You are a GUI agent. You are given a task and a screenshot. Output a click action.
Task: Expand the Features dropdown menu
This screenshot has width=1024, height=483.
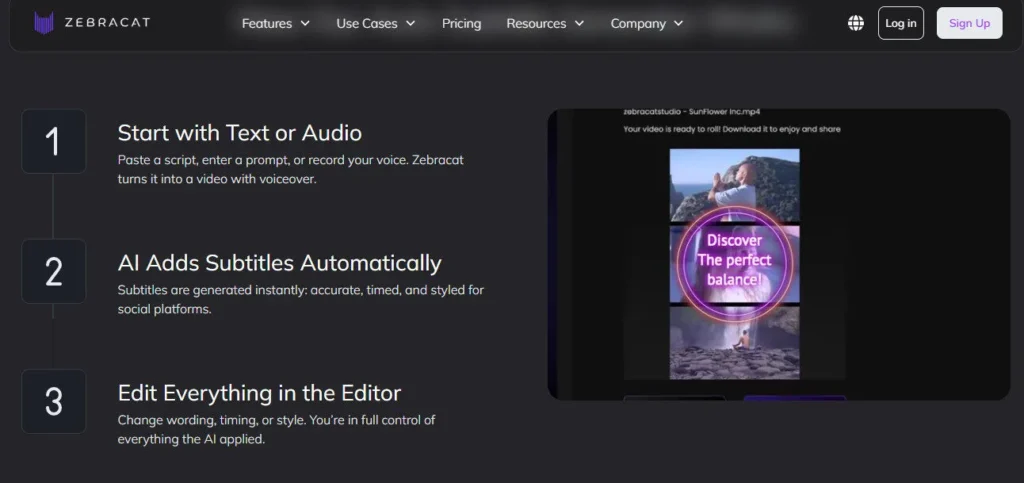(x=276, y=23)
